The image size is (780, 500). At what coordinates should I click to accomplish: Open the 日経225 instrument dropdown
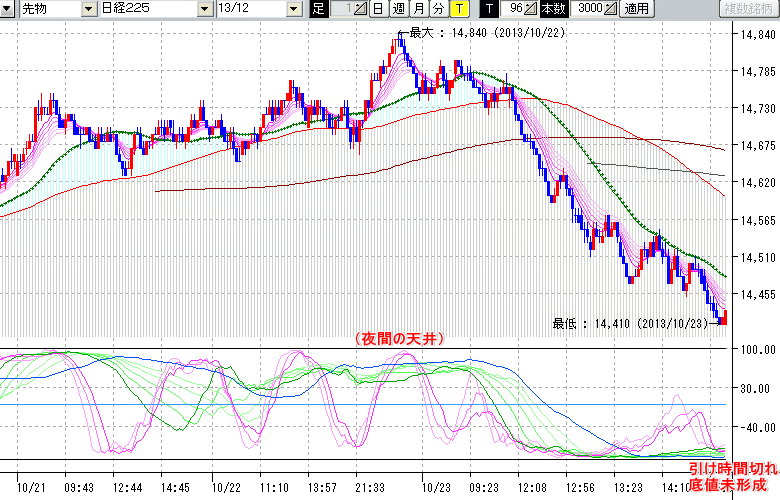click(x=205, y=9)
